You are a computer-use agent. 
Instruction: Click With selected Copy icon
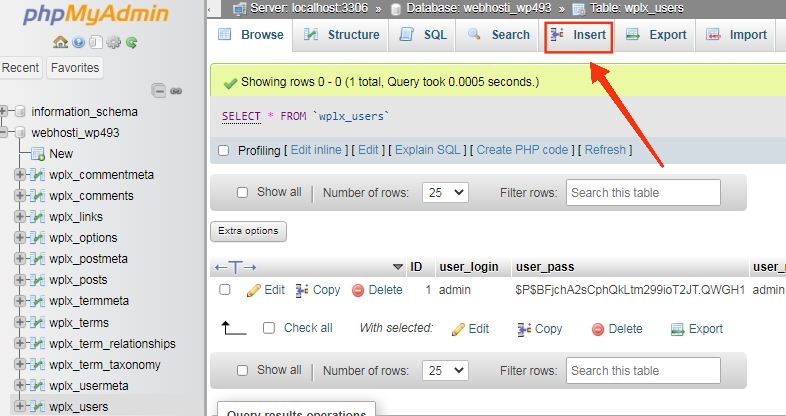(524, 329)
